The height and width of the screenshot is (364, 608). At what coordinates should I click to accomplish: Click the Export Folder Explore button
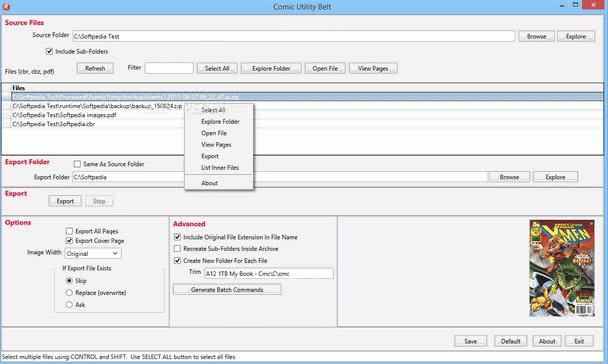click(555, 177)
